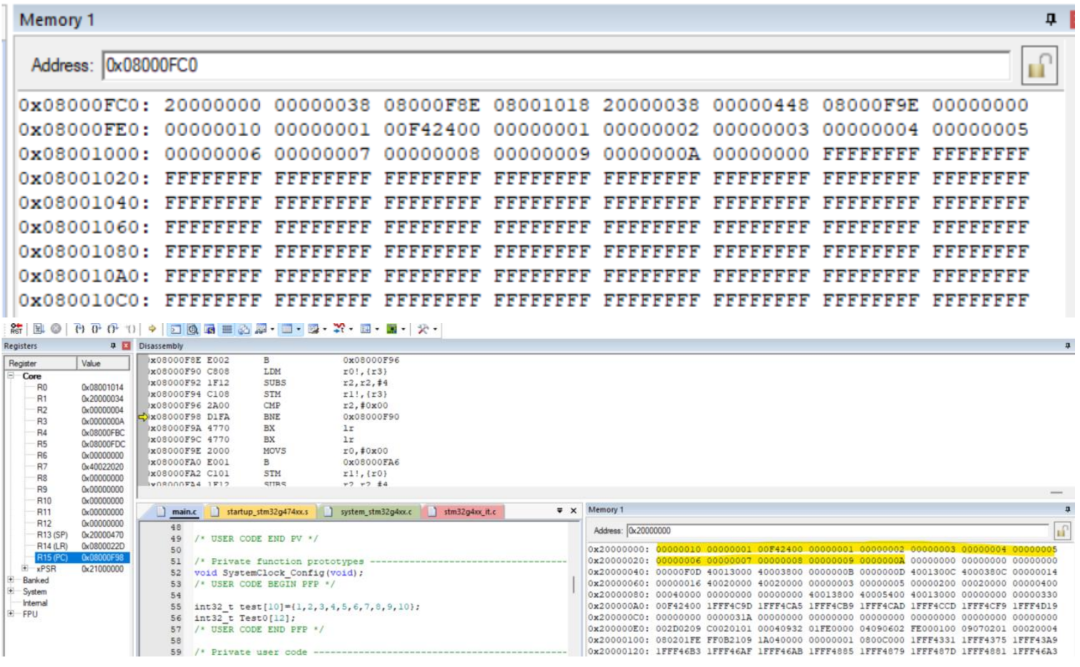1080x667 pixels.
Task: Click the Step Over toolbar icon
Action: click(96, 329)
